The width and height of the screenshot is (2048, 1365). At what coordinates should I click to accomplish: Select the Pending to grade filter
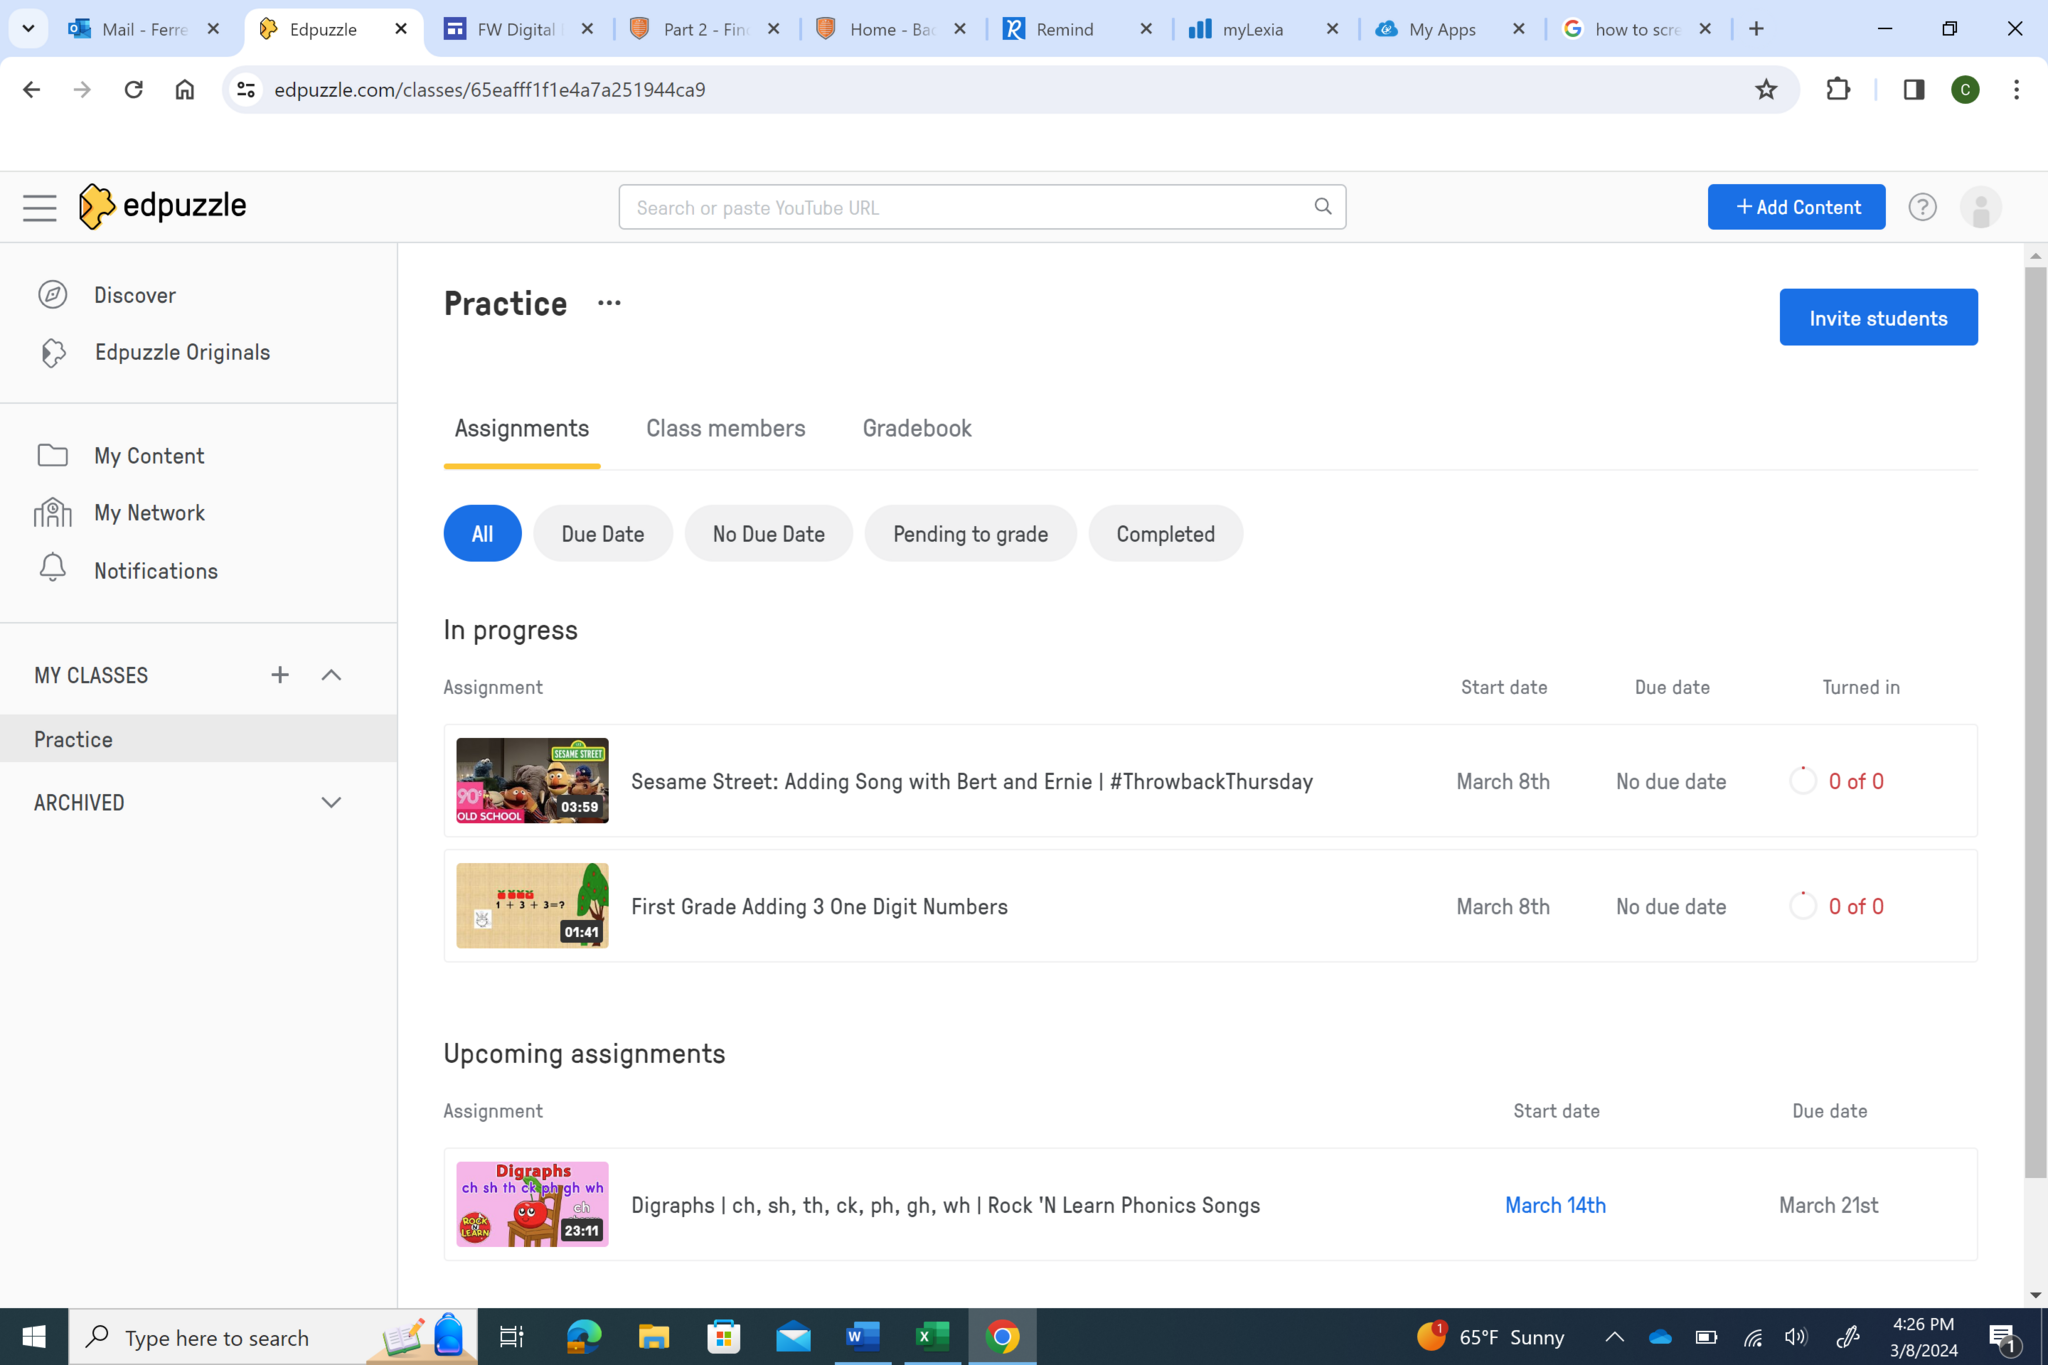(x=969, y=533)
